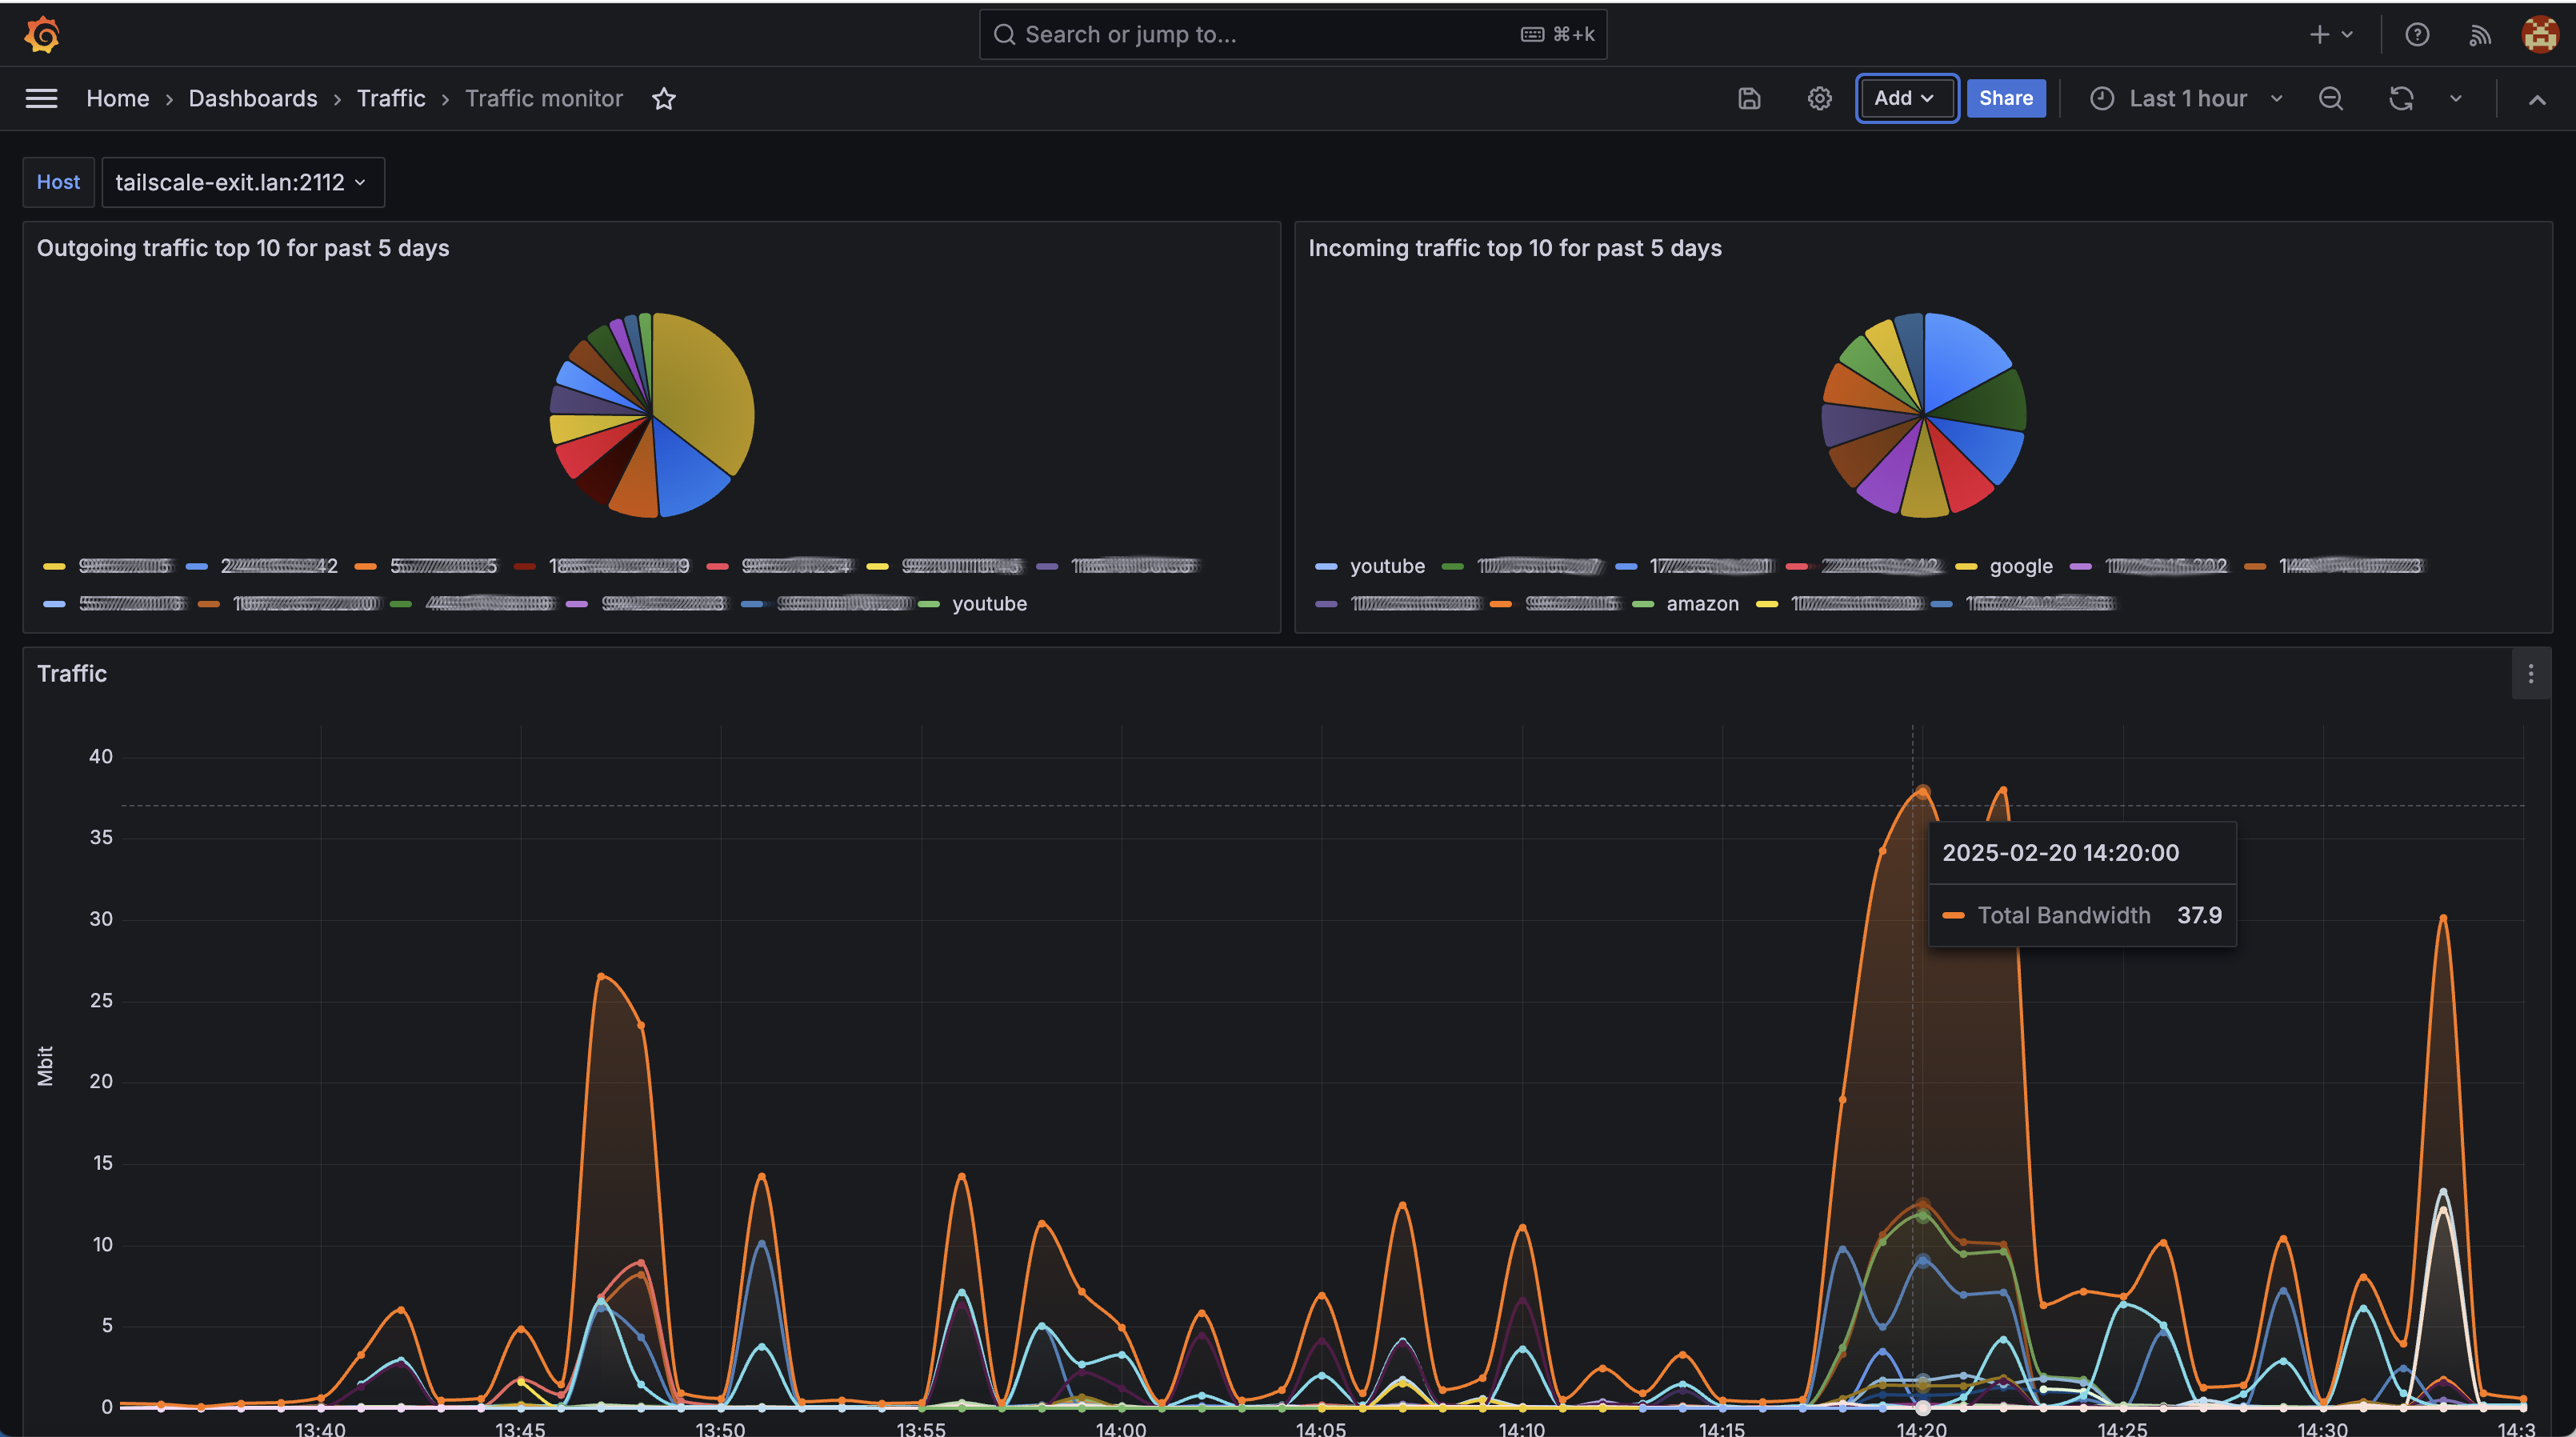Open dashboard settings gear icon
Image resolution: width=2576 pixels, height=1437 pixels.
(x=1819, y=98)
